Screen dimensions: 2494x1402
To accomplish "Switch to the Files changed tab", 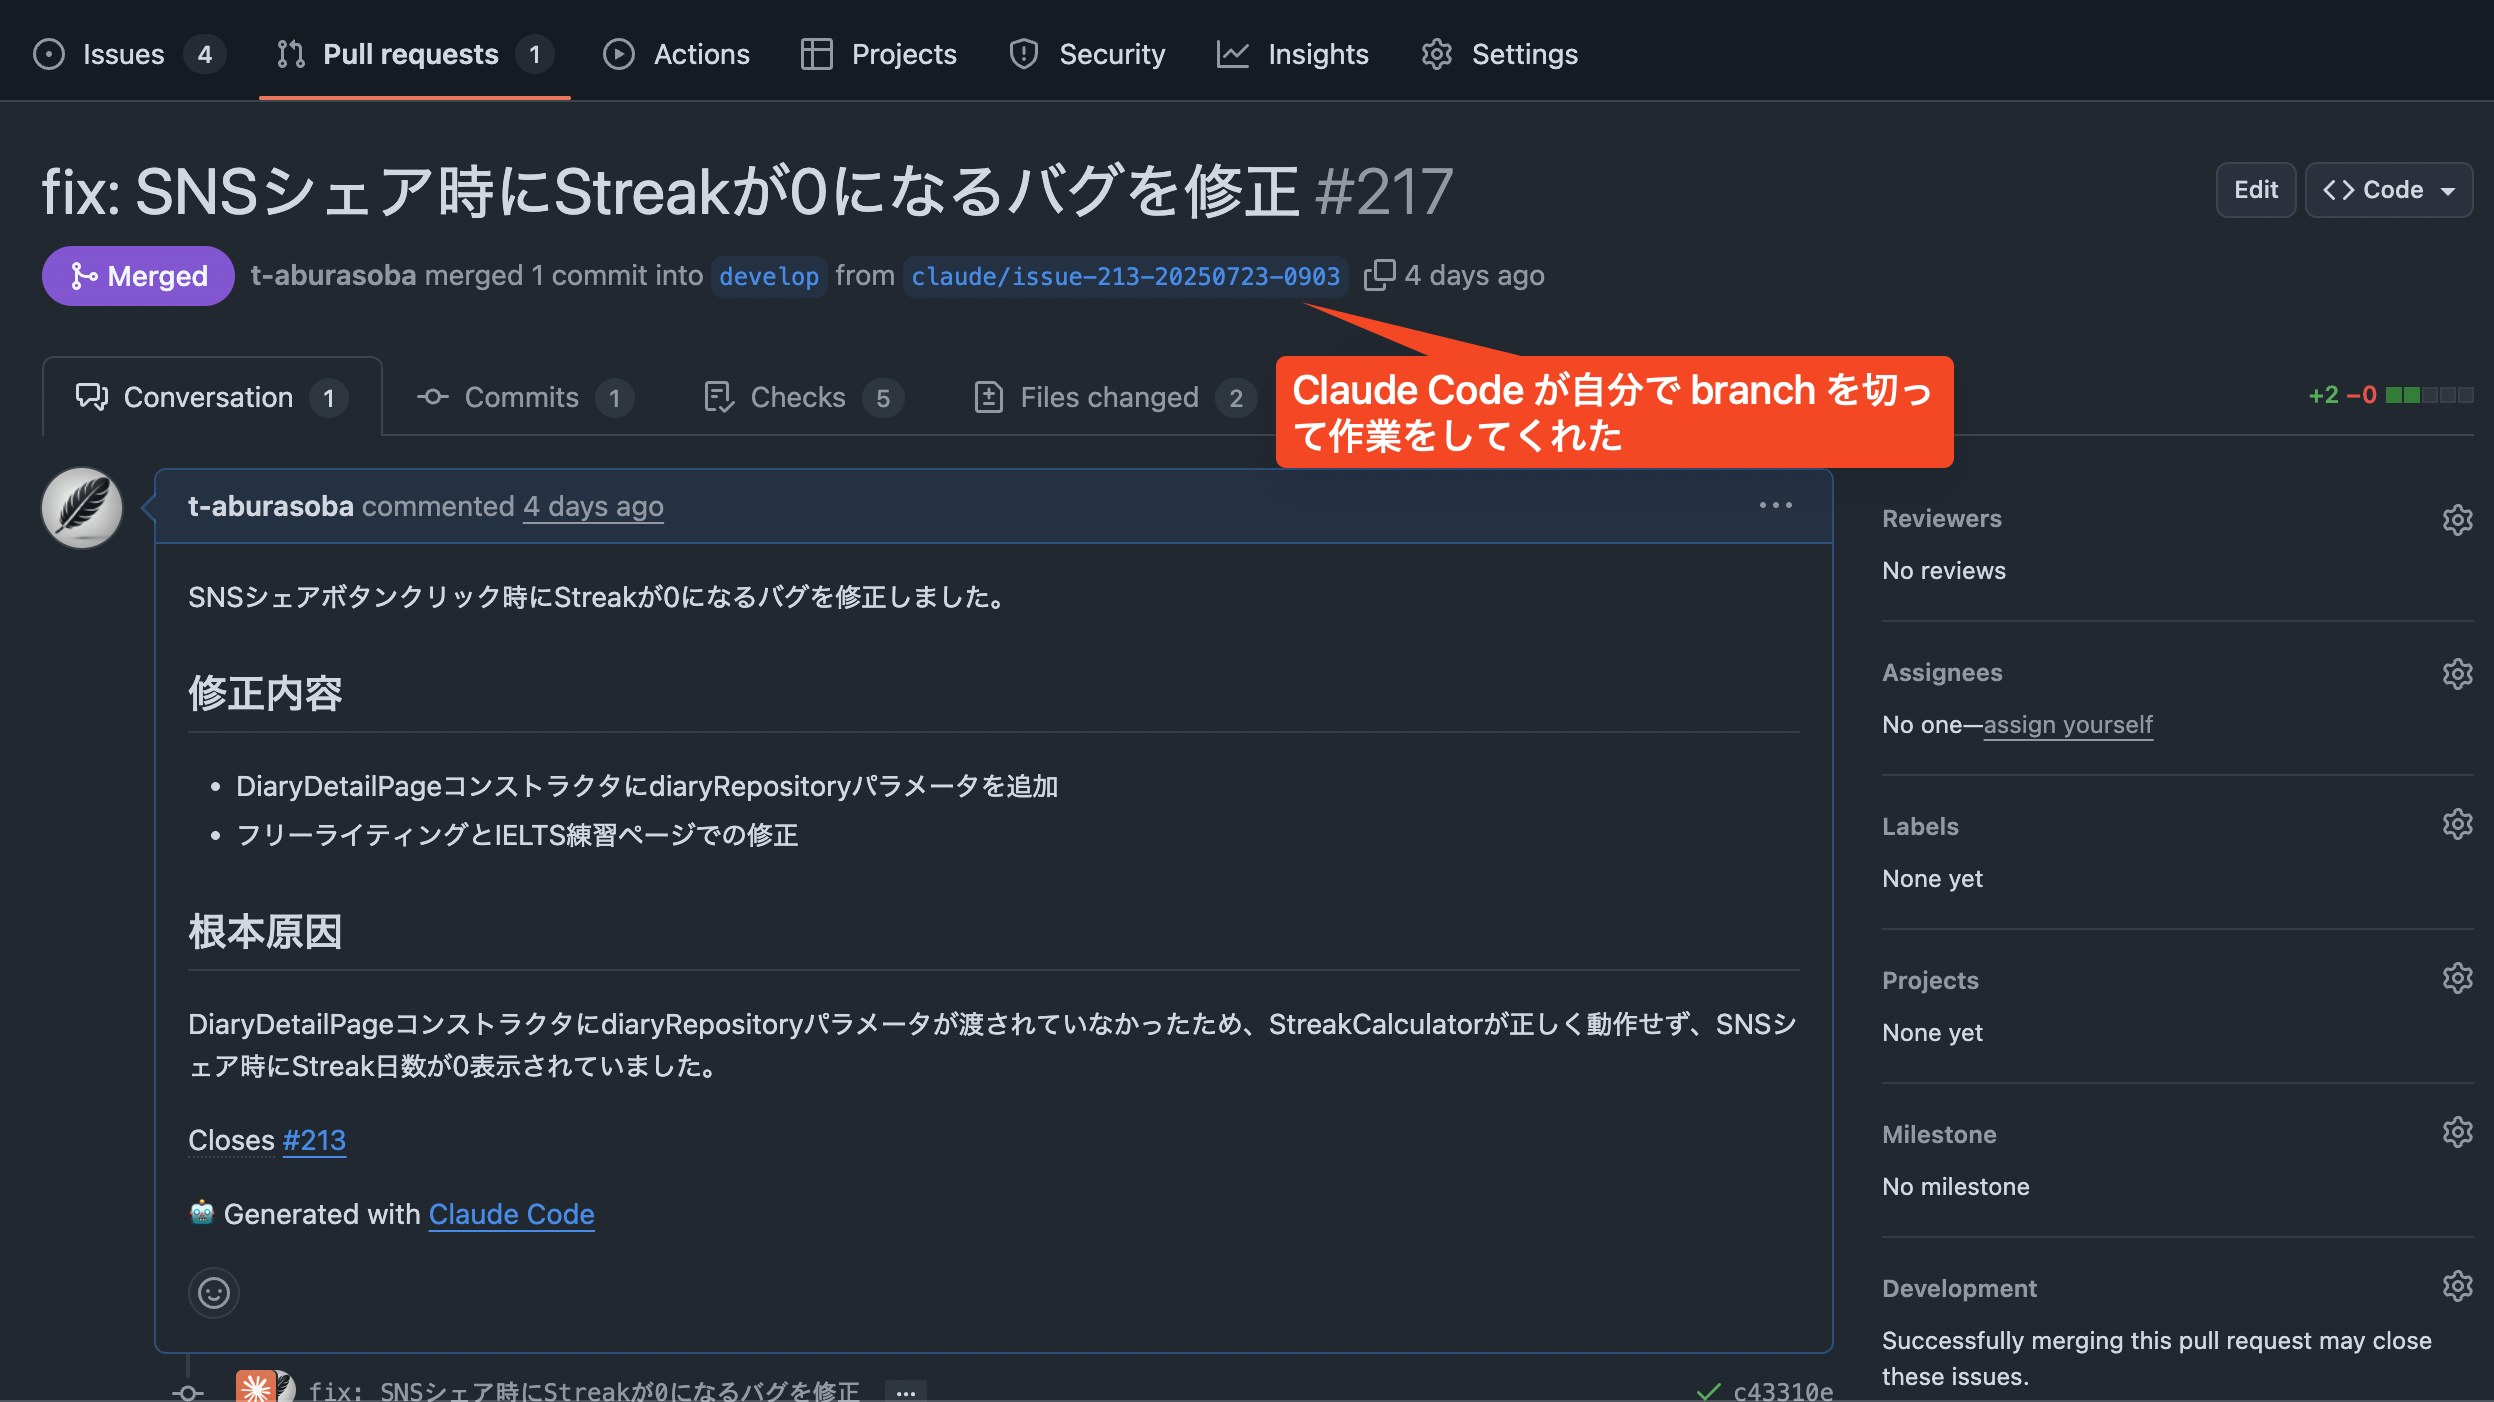I will tap(1114, 397).
